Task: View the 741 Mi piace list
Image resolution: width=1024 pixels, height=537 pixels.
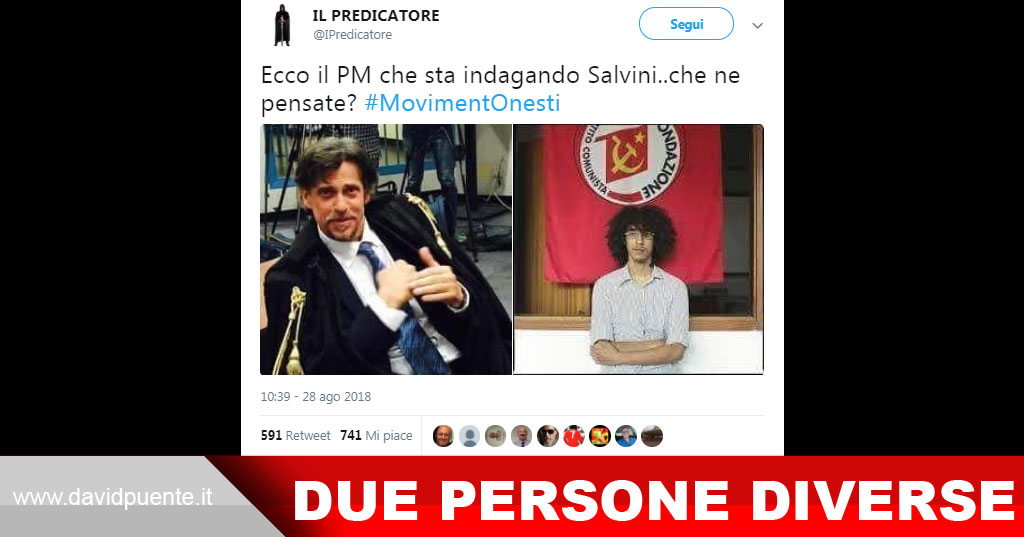Action: tap(376, 436)
